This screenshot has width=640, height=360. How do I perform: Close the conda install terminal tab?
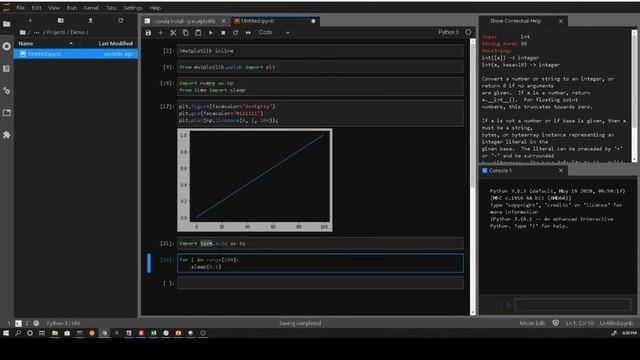point(223,21)
